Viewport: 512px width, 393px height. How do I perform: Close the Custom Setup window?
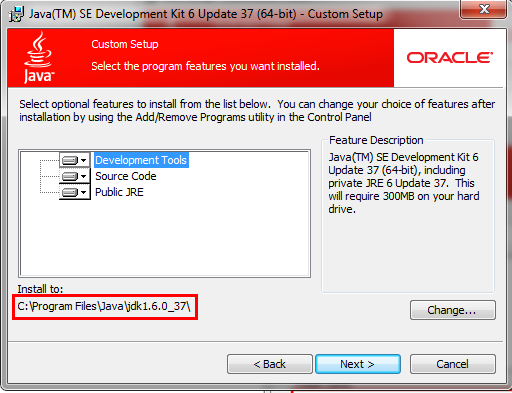coord(484,9)
